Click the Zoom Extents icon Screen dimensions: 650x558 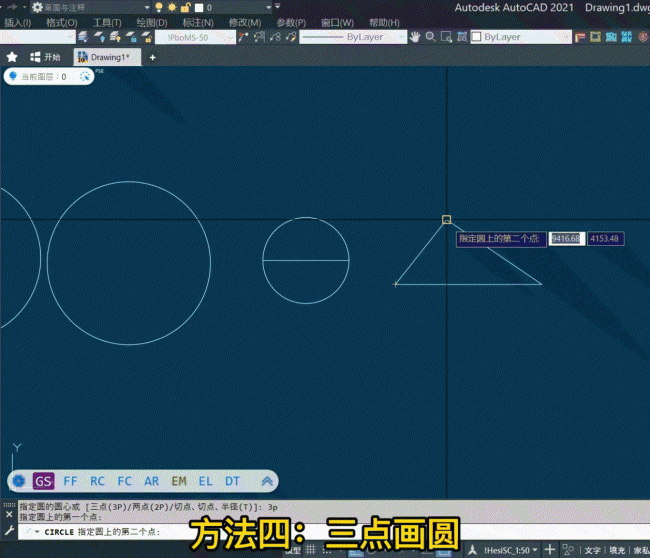coord(462,37)
